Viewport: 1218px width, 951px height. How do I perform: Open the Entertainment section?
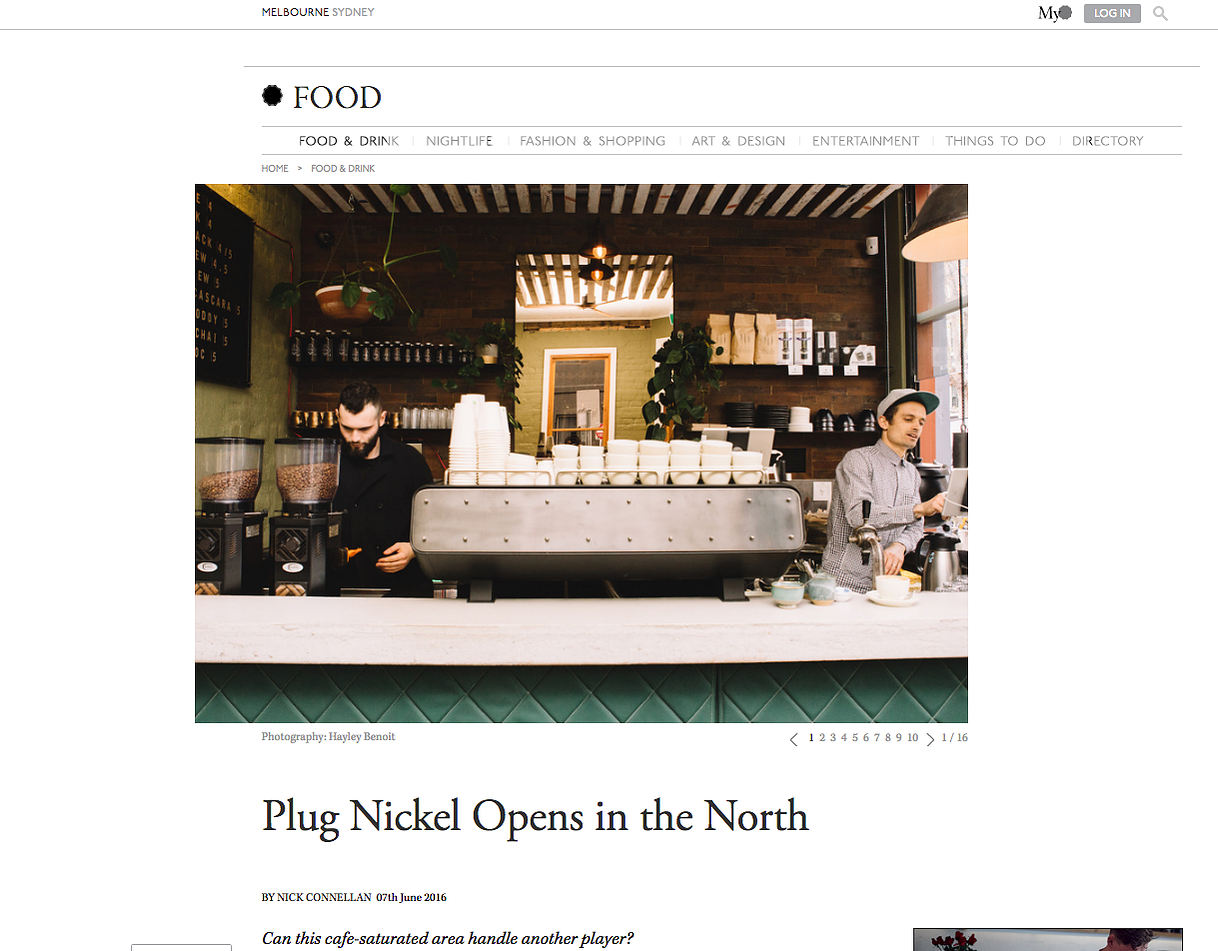click(865, 141)
